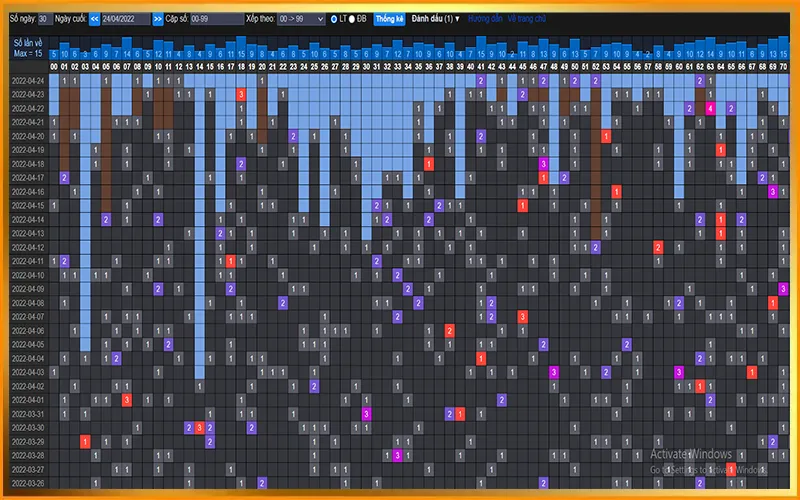Click red 2 cell on 2022-04-06 row
This screenshot has height=500, width=800.
pyautogui.click(x=449, y=331)
